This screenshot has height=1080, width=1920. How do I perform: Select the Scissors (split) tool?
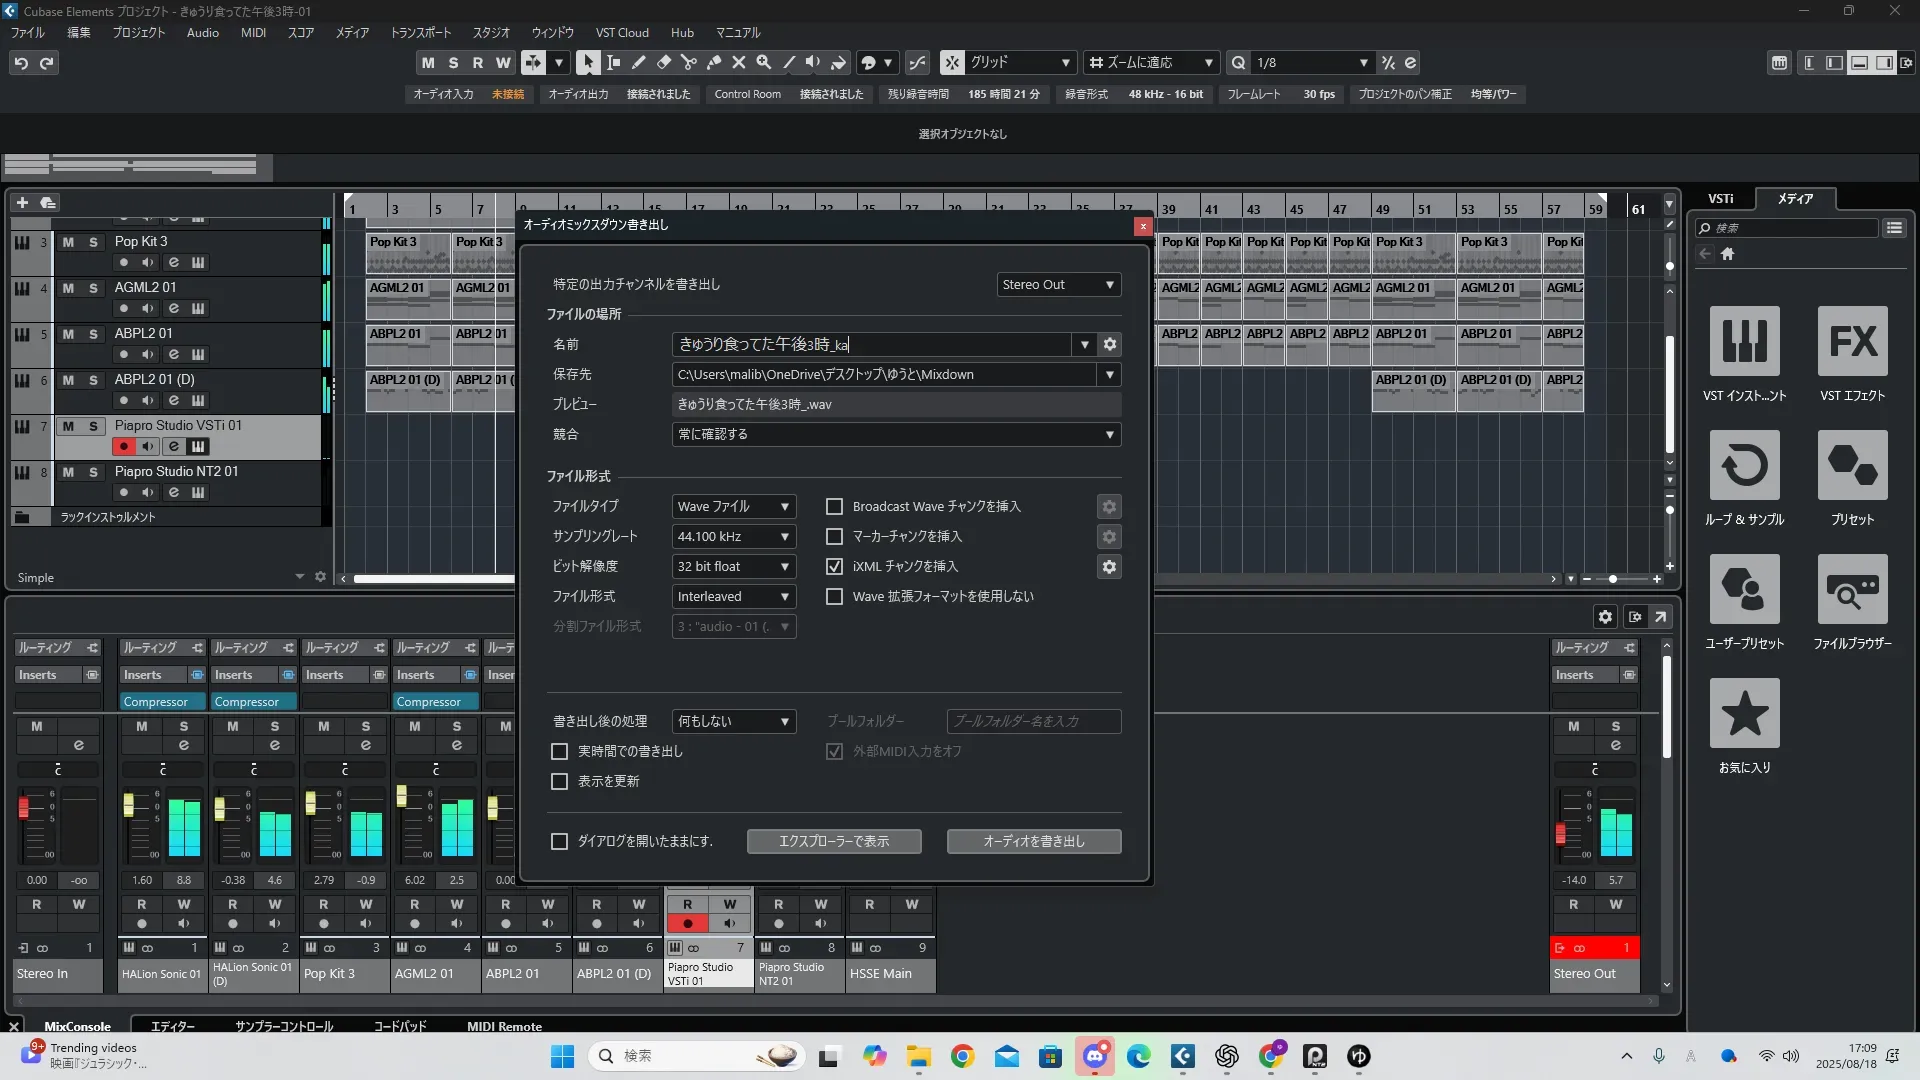[x=688, y=62]
